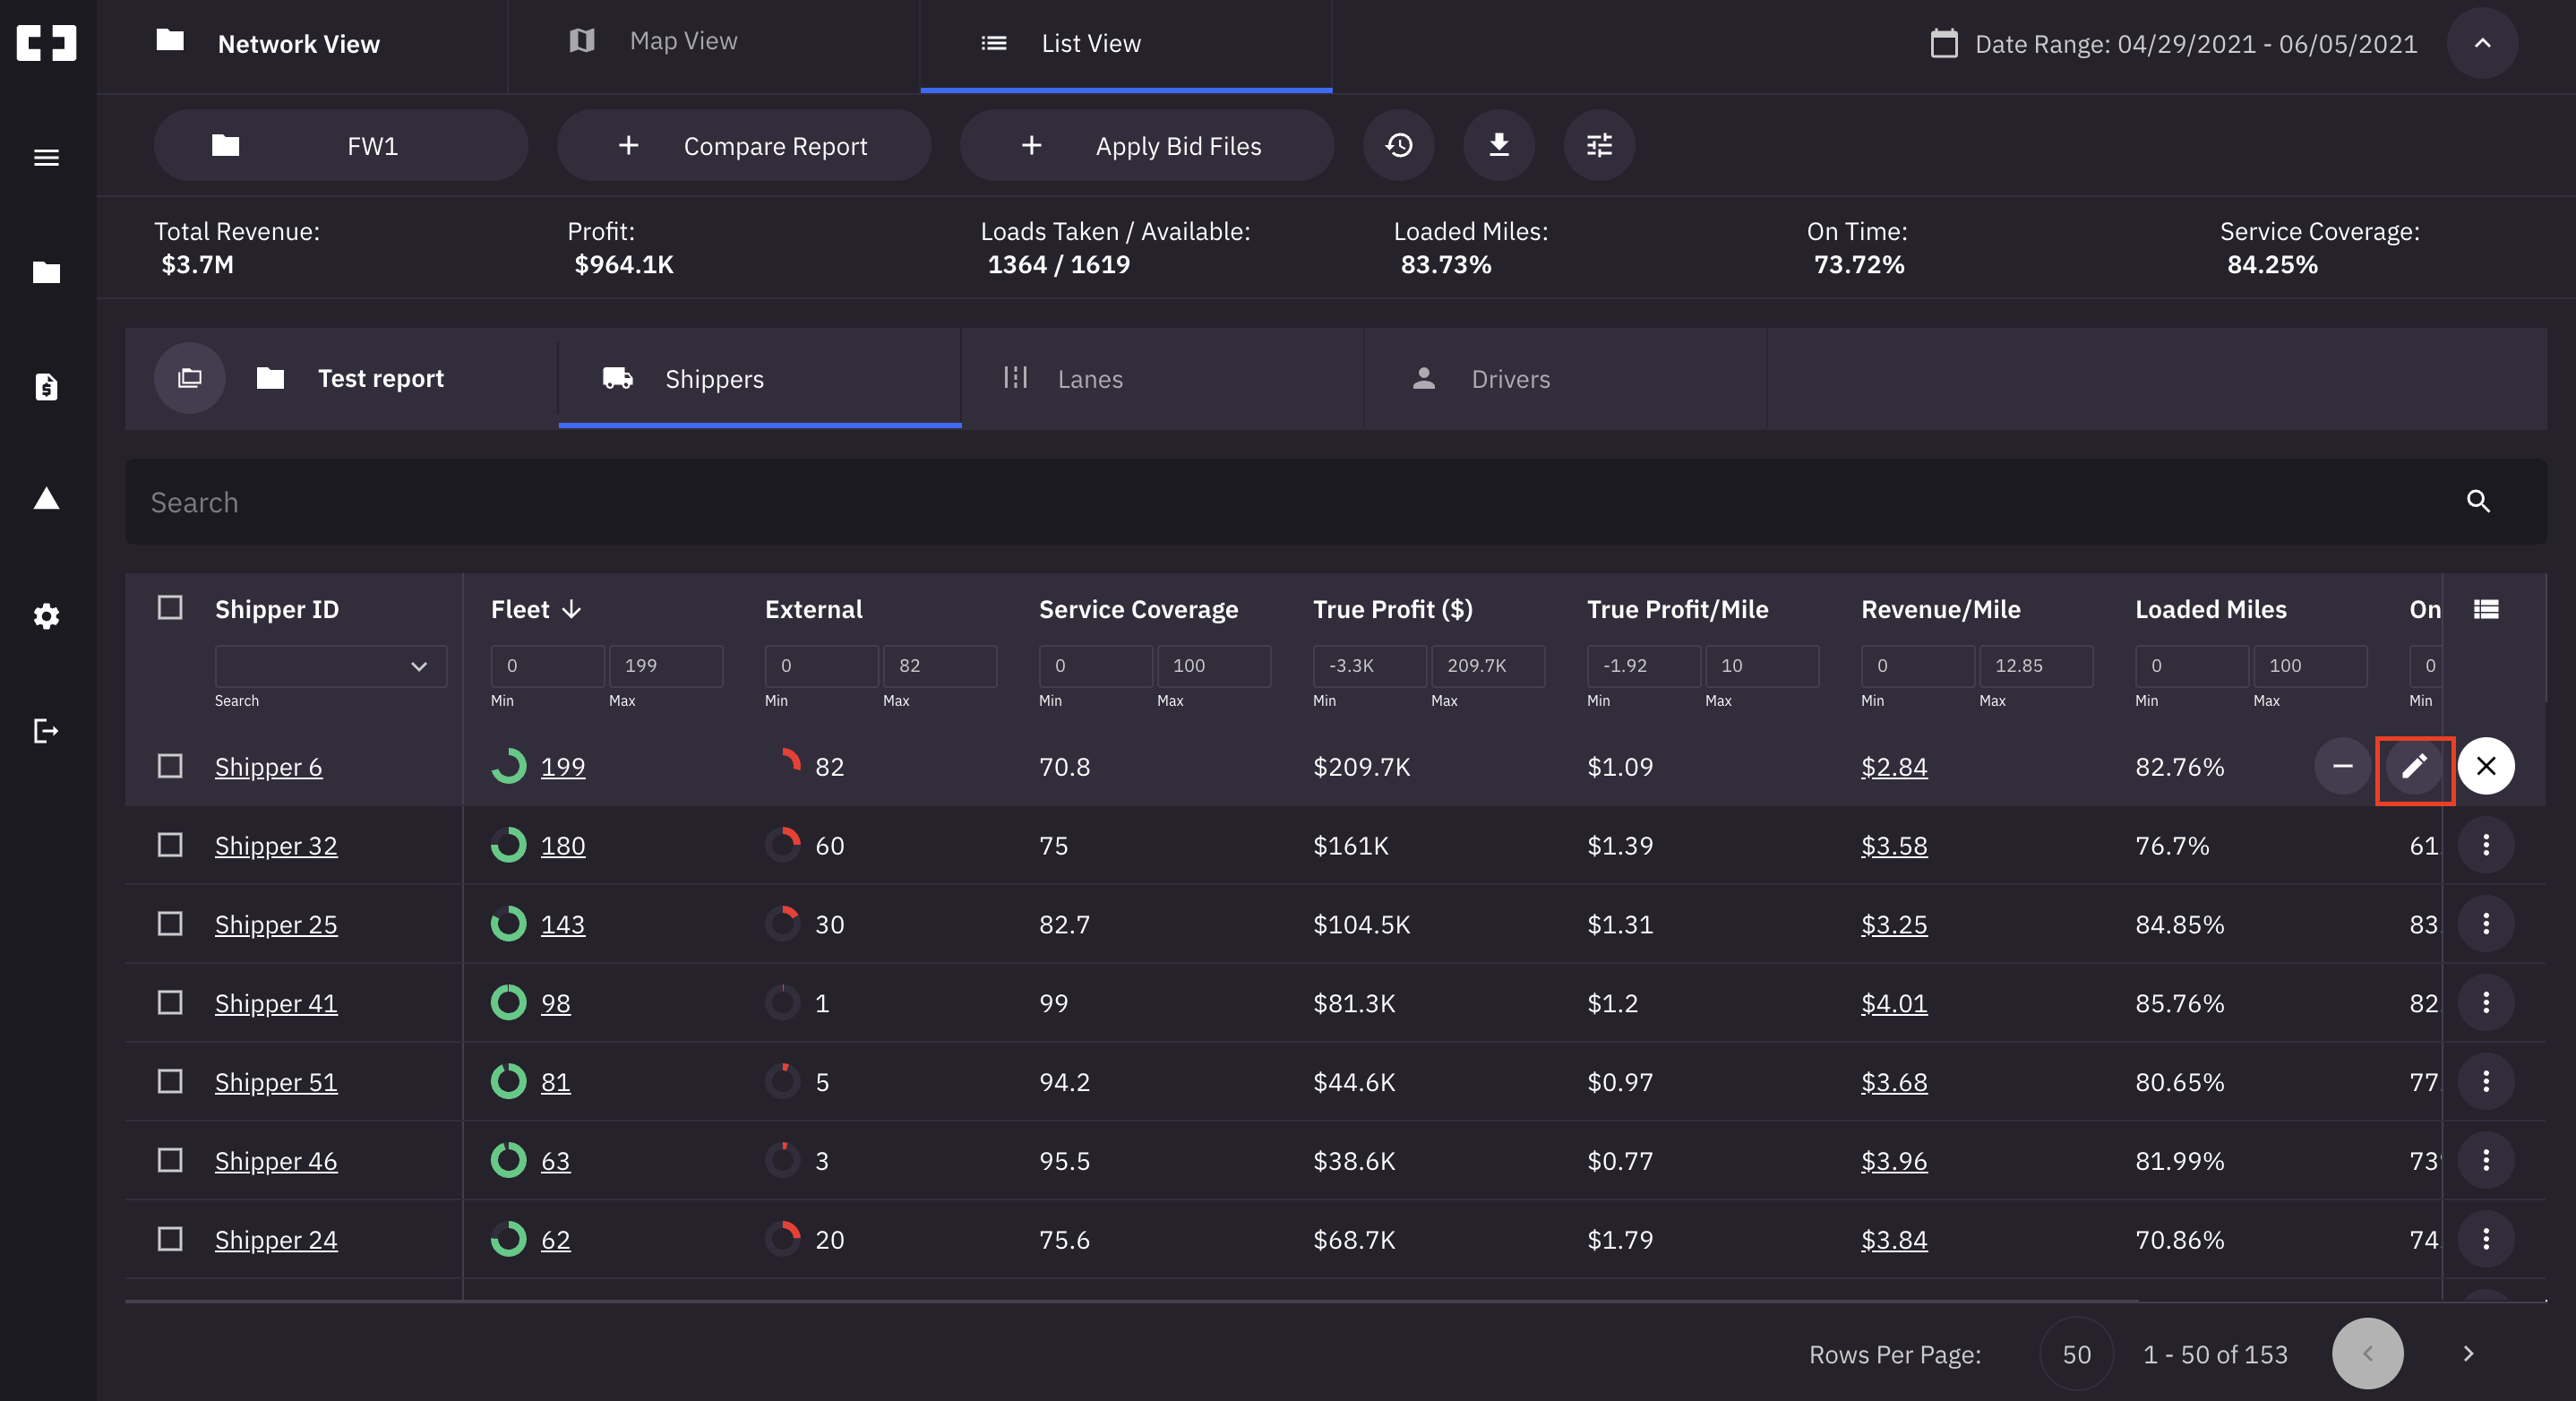Open the settings gear in the sidebar

point(46,616)
